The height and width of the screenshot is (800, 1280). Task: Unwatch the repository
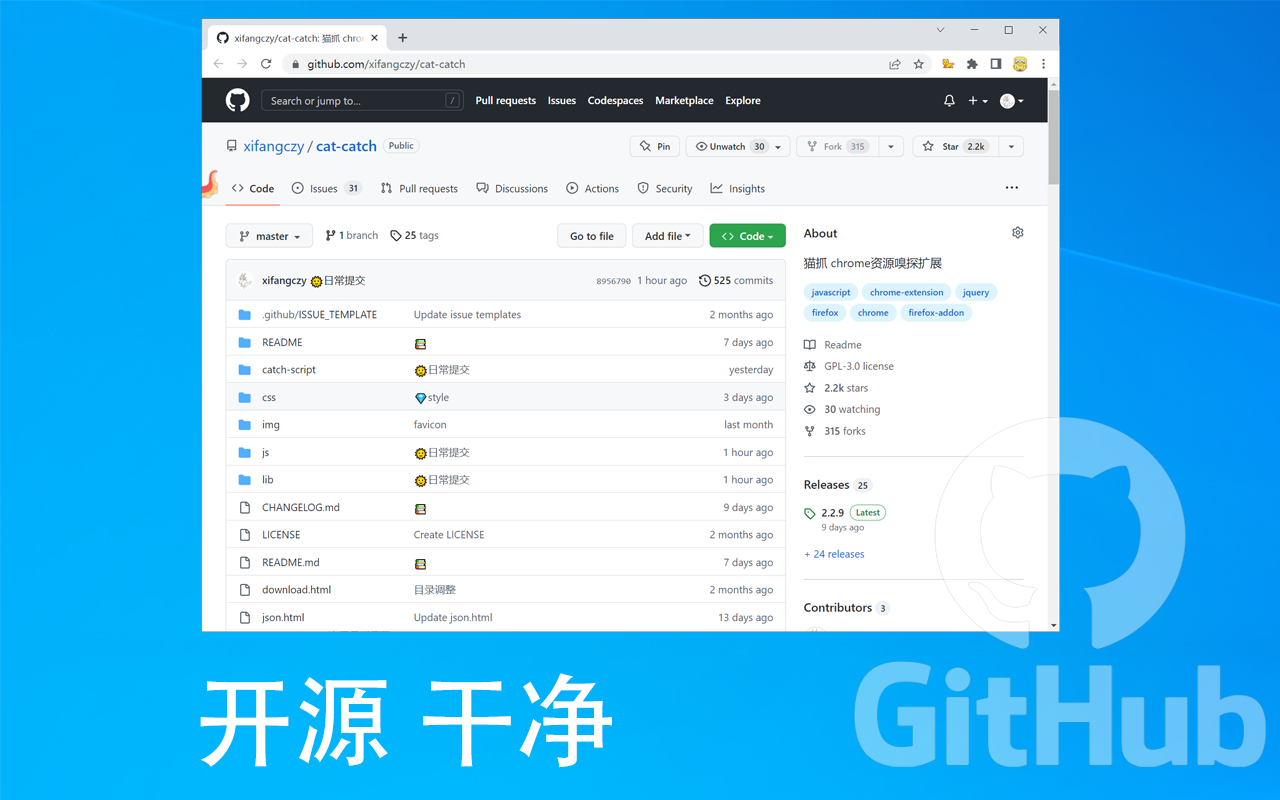click(x=727, y=146)
